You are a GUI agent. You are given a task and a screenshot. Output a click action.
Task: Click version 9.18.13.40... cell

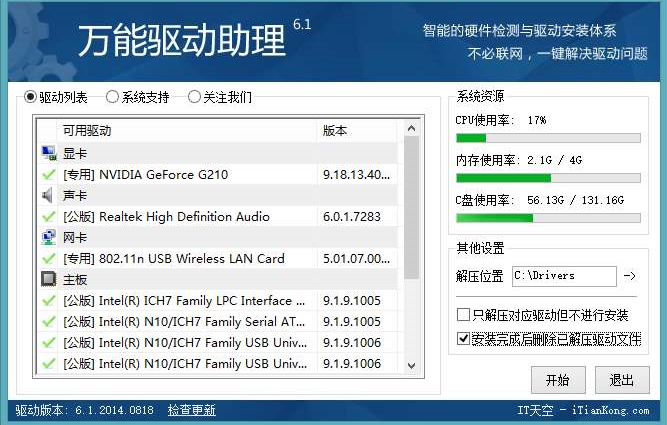point(356,174)
